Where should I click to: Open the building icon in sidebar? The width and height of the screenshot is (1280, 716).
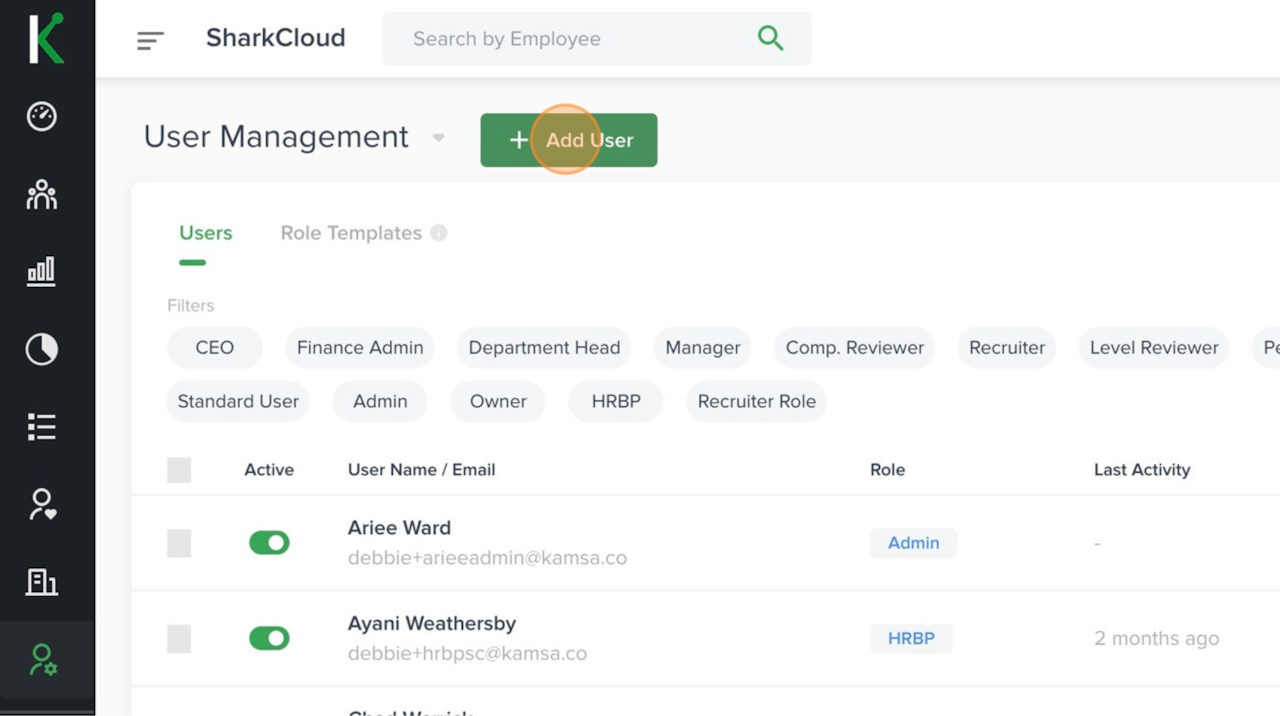[x=42, y=582]
